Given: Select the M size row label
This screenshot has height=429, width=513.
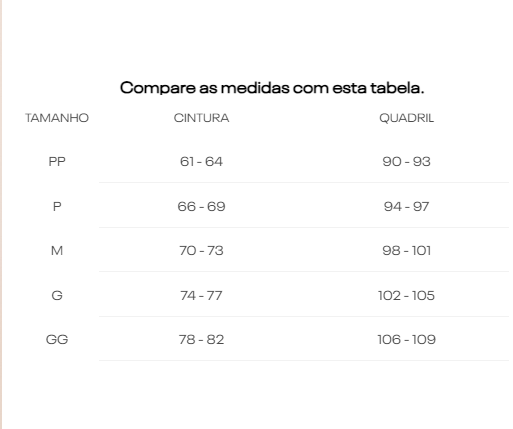Looking at the screenshot, I should (57, 251).
